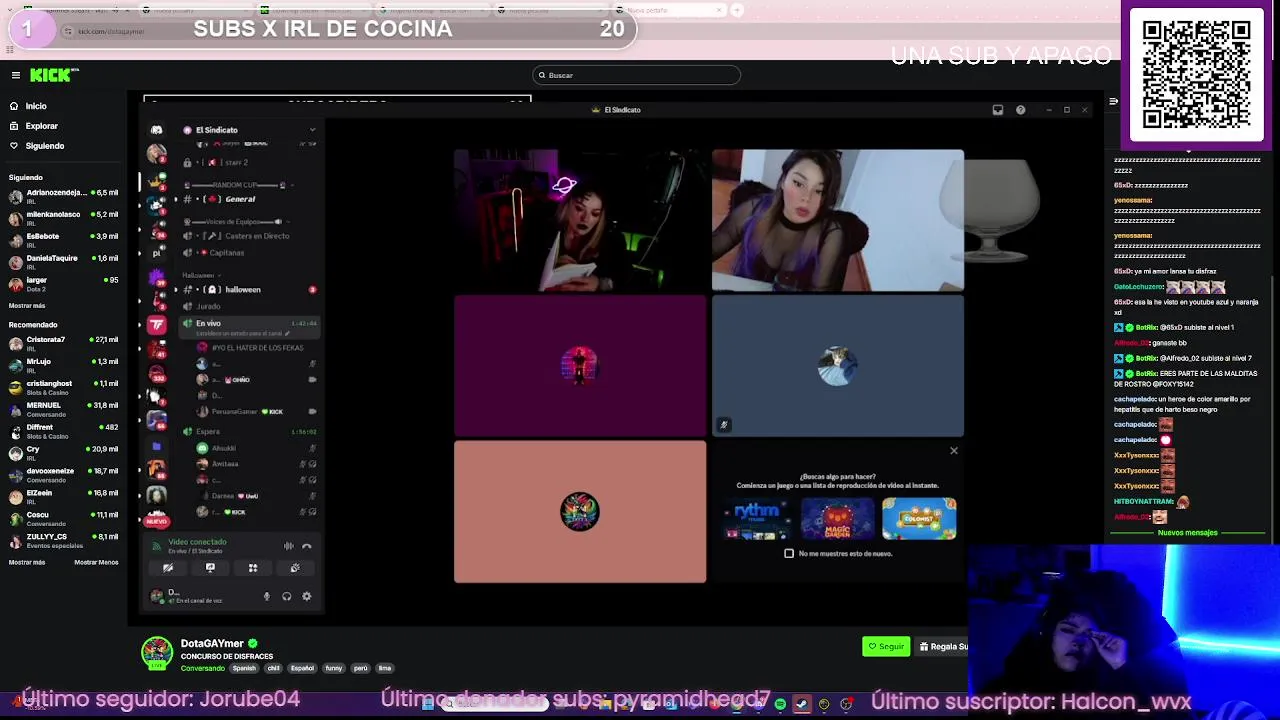Click the Buscar search field

tap(636, 75)
